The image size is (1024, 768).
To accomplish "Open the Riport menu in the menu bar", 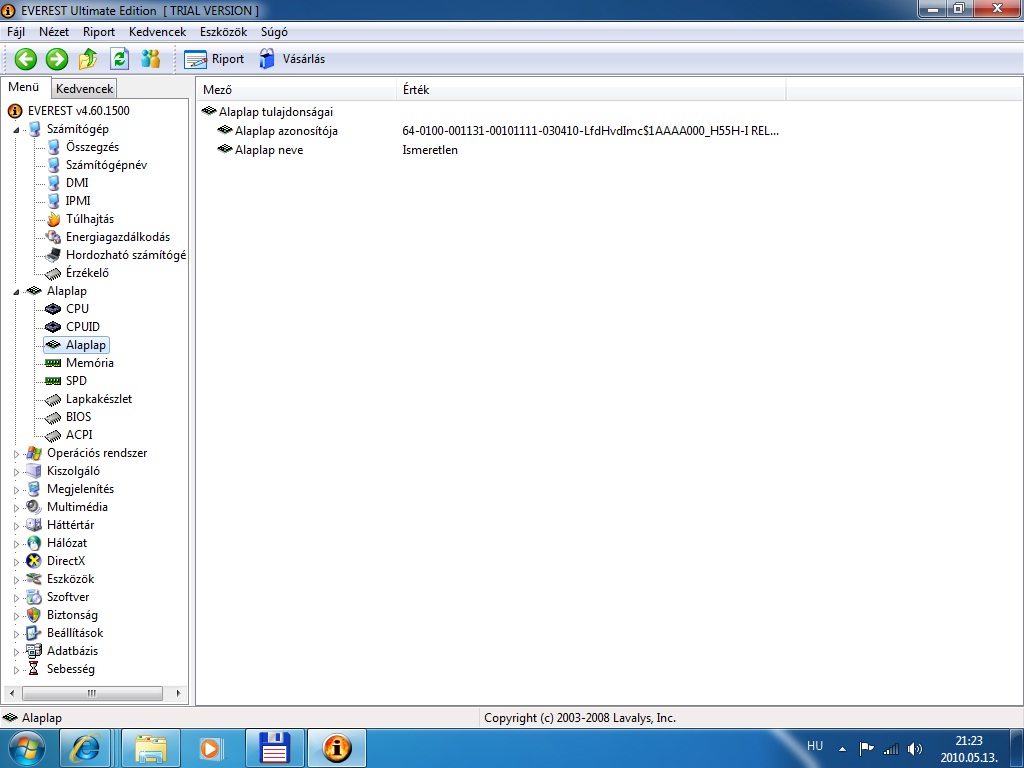I will coord(99,31).
